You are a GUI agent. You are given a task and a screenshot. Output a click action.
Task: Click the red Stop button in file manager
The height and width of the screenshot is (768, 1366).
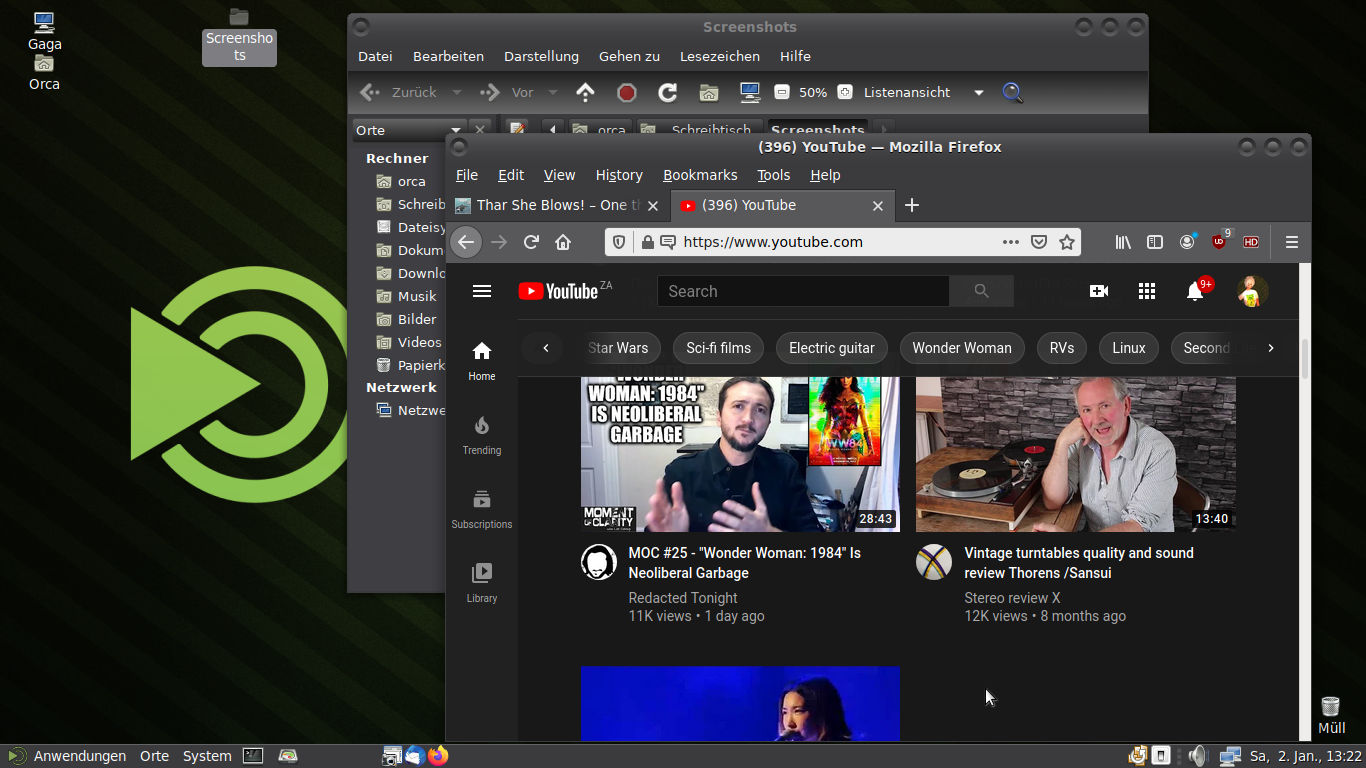coord(627,92)
